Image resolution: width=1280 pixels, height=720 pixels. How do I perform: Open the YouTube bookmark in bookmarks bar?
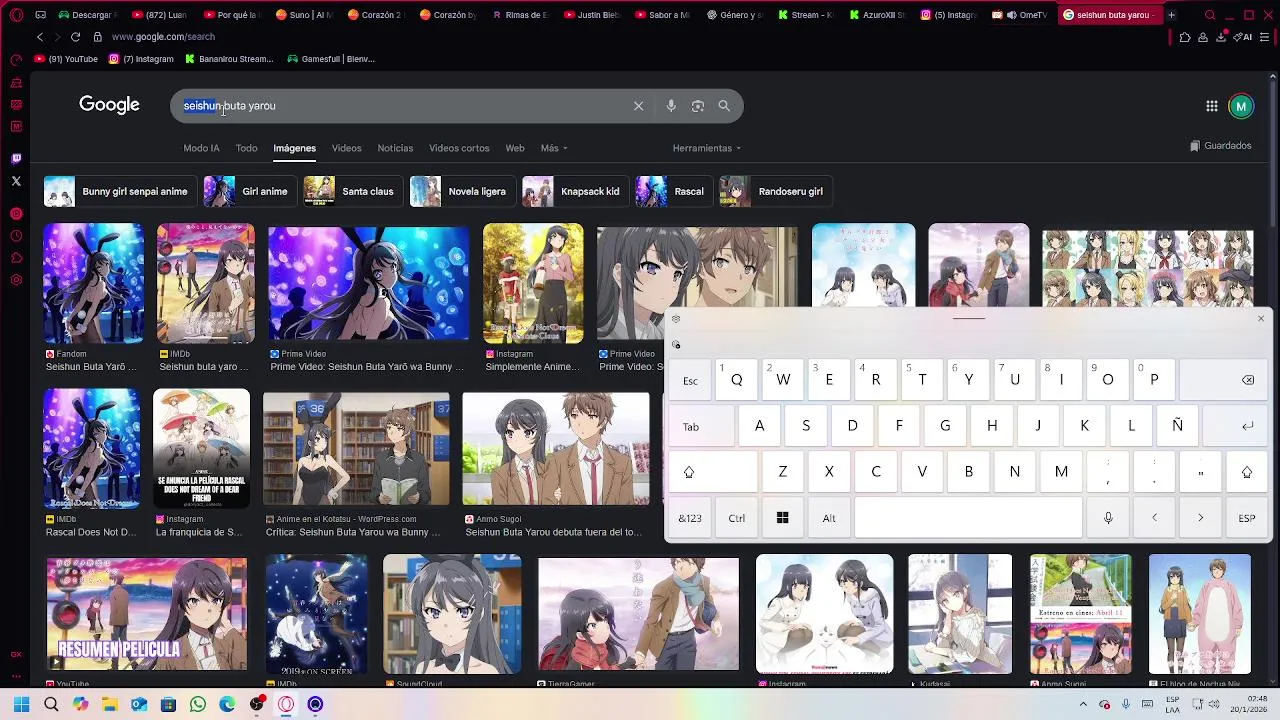65,59
